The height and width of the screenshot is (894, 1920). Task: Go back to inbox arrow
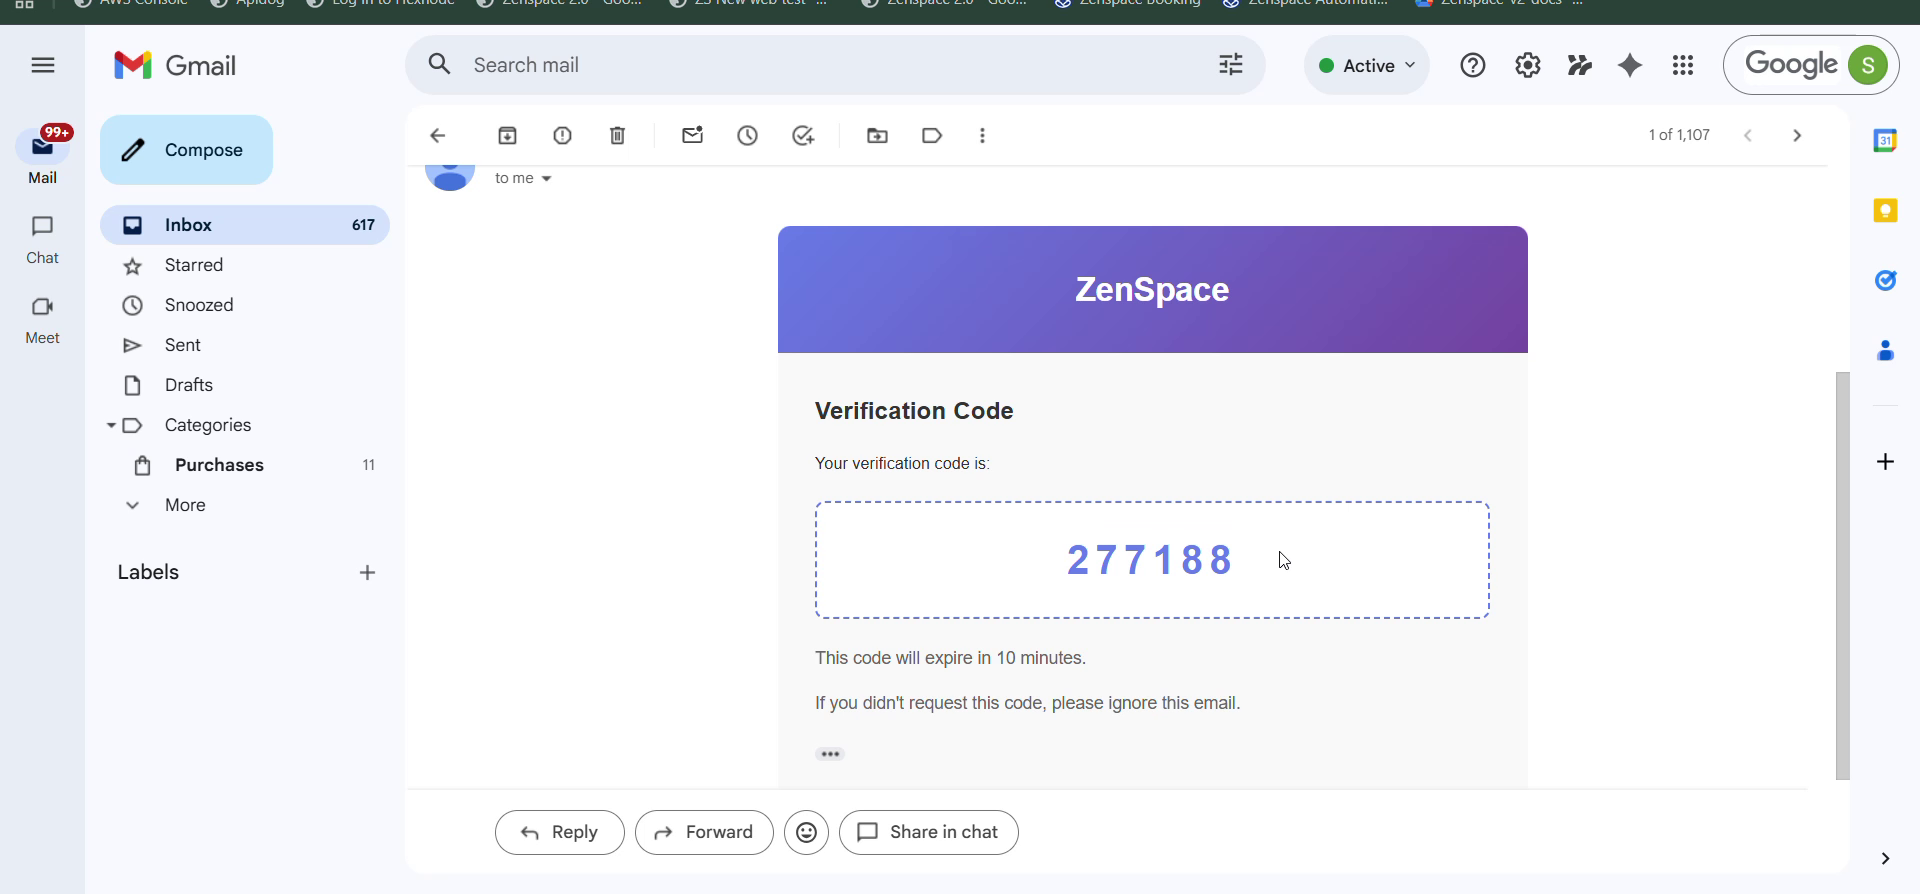(438, 135)
